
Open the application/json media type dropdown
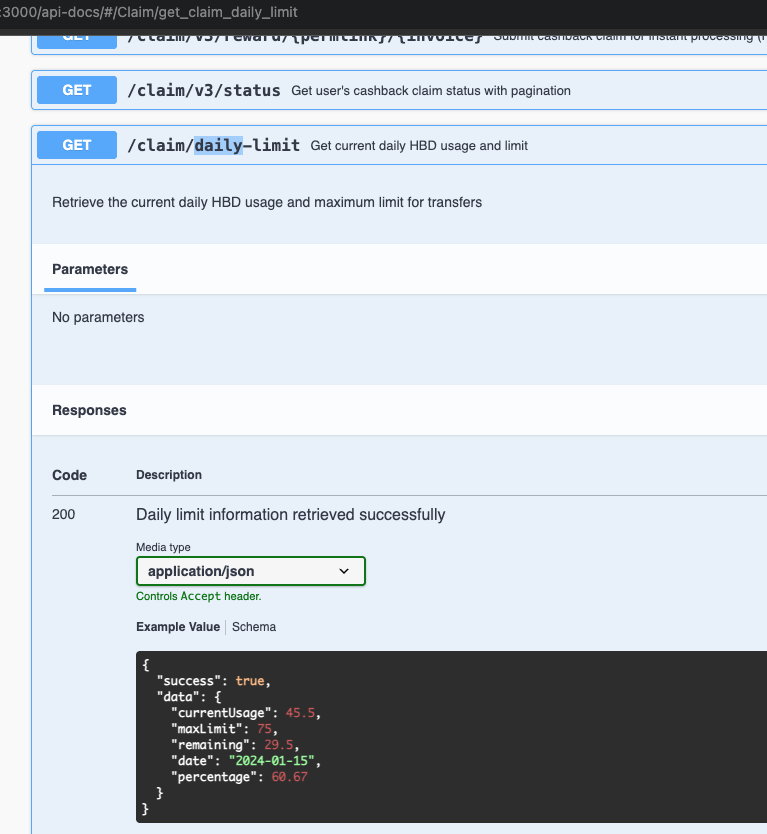[x=250, y=571]
